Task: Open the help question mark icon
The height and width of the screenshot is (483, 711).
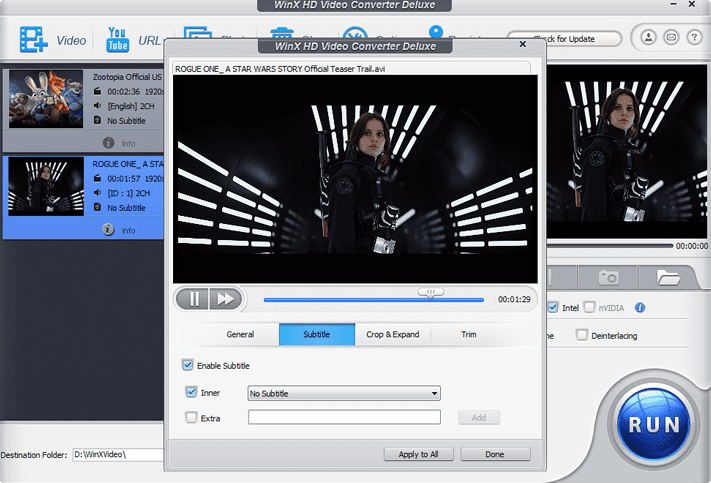Action: [694, 37]
